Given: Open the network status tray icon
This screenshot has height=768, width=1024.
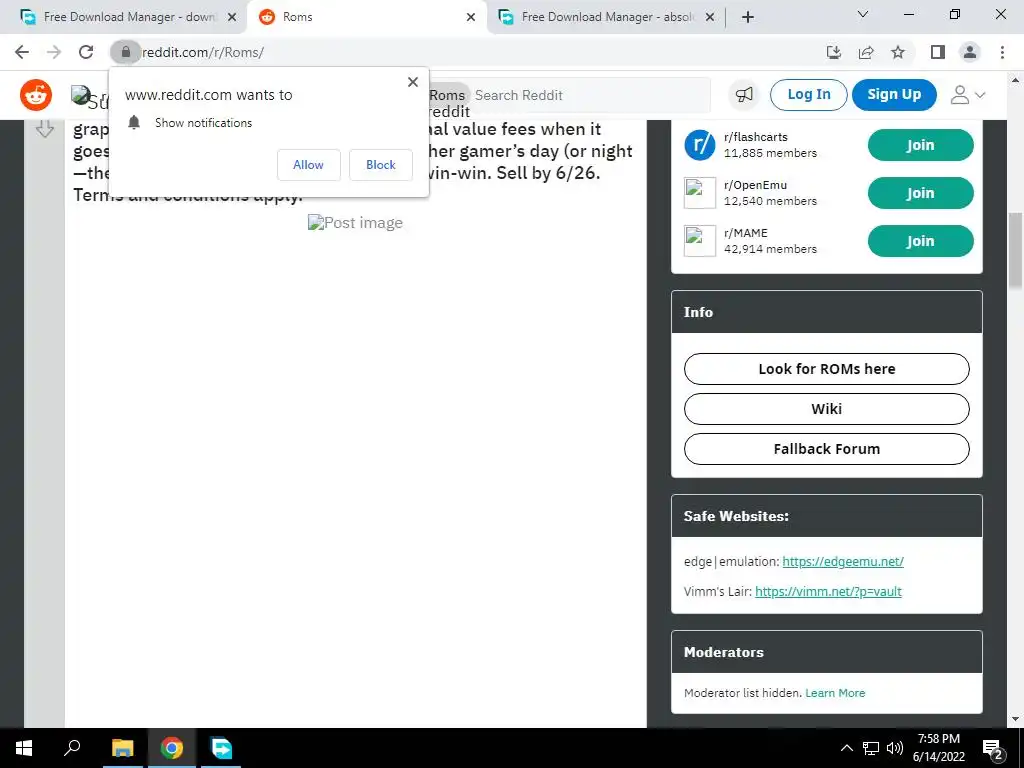Looking at the screenshot, I should tap(871, 748).
